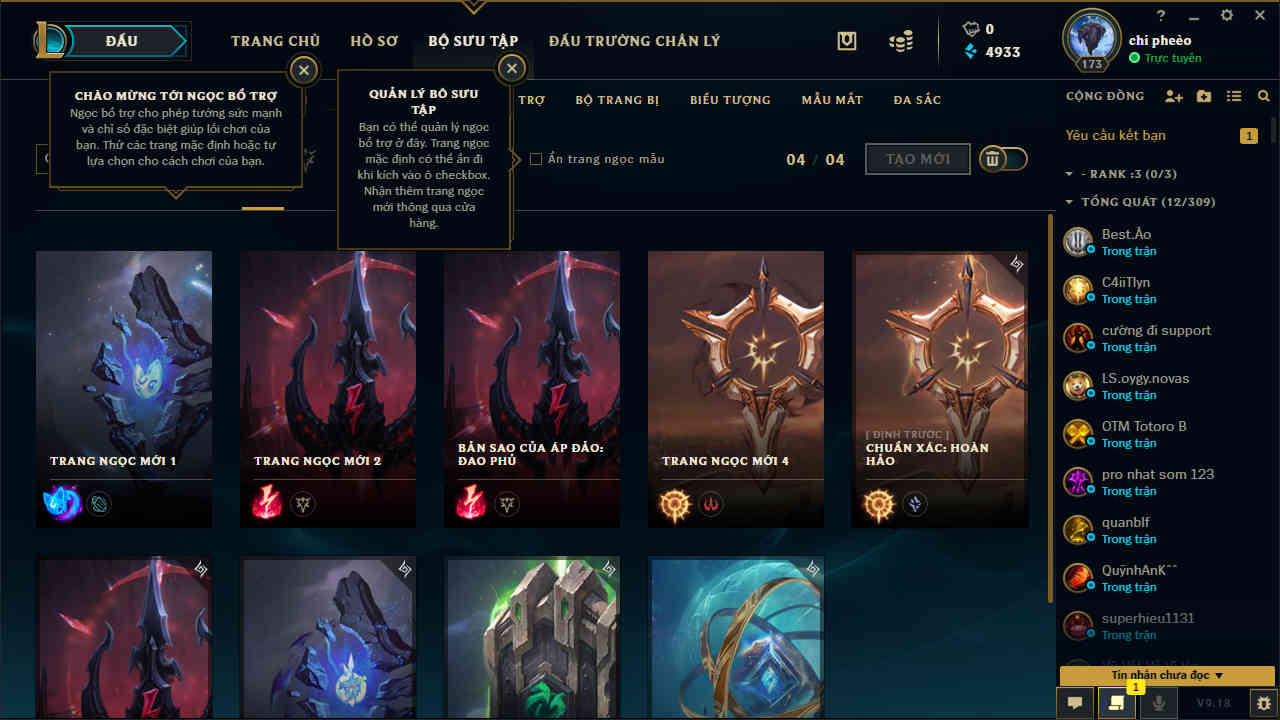This screenshot has height=720, width=1280.
Task: Check the Ẩn trang ngọc mẫu checkbox
Action: (x=536, y=159)
